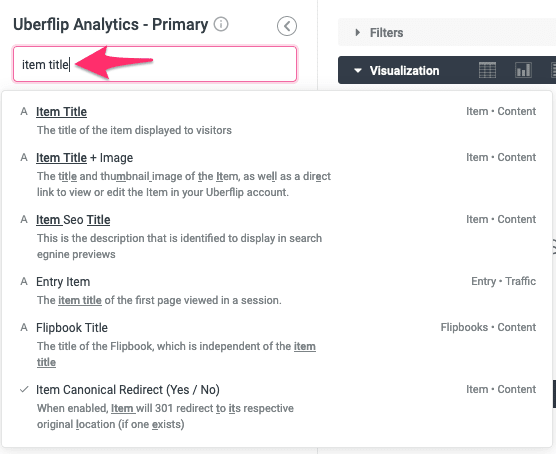Viewport: 556px width, 454px height.
Task: Select the column chart visualization icon
Action: tap(523, 70)
